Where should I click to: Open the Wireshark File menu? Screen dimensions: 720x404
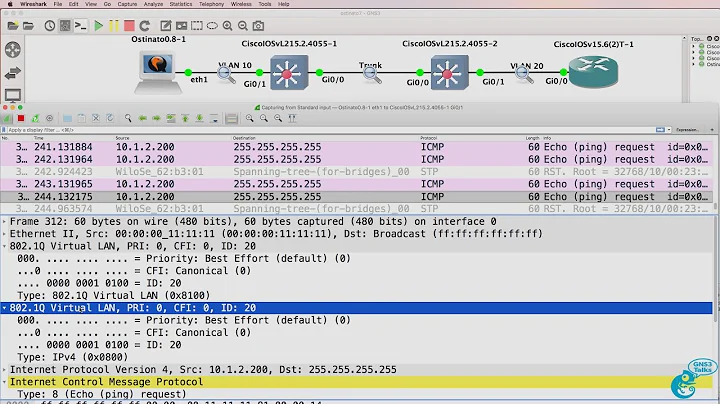[x=57, y=4]
